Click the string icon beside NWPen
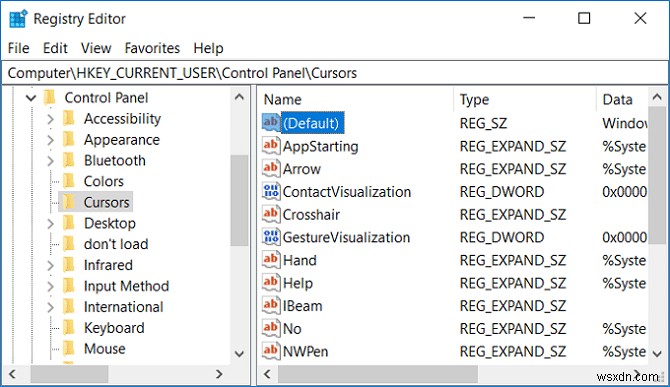The width and height of the screenshot is (670, 387). tap(271, 351)
